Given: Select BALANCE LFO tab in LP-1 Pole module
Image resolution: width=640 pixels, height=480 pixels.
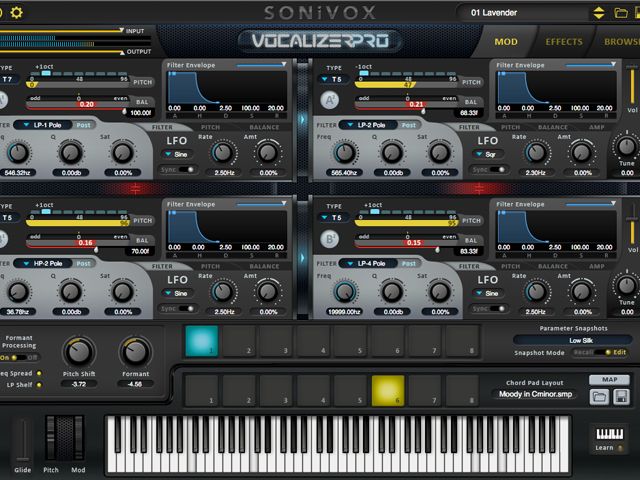Looking at the screenshot, I should coord(264,127).
